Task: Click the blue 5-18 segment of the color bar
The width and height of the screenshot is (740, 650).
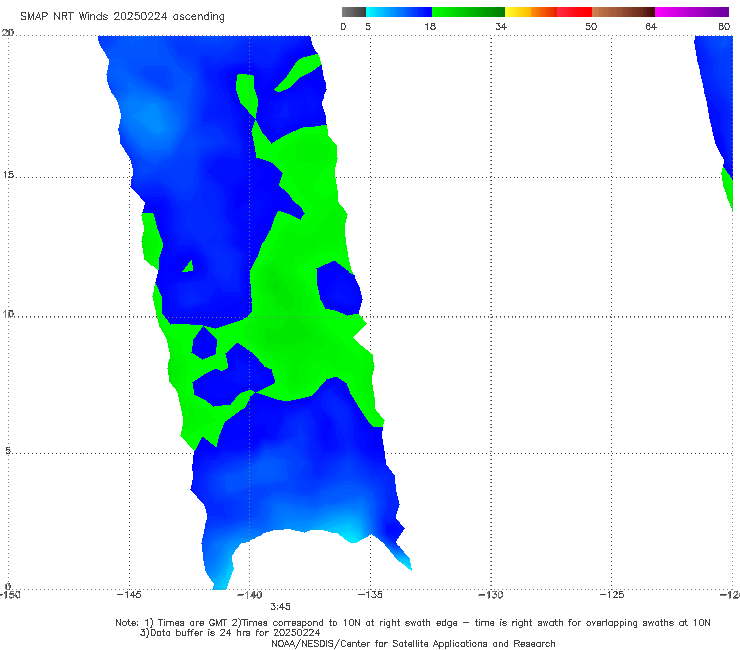Action: click(399, 12)
